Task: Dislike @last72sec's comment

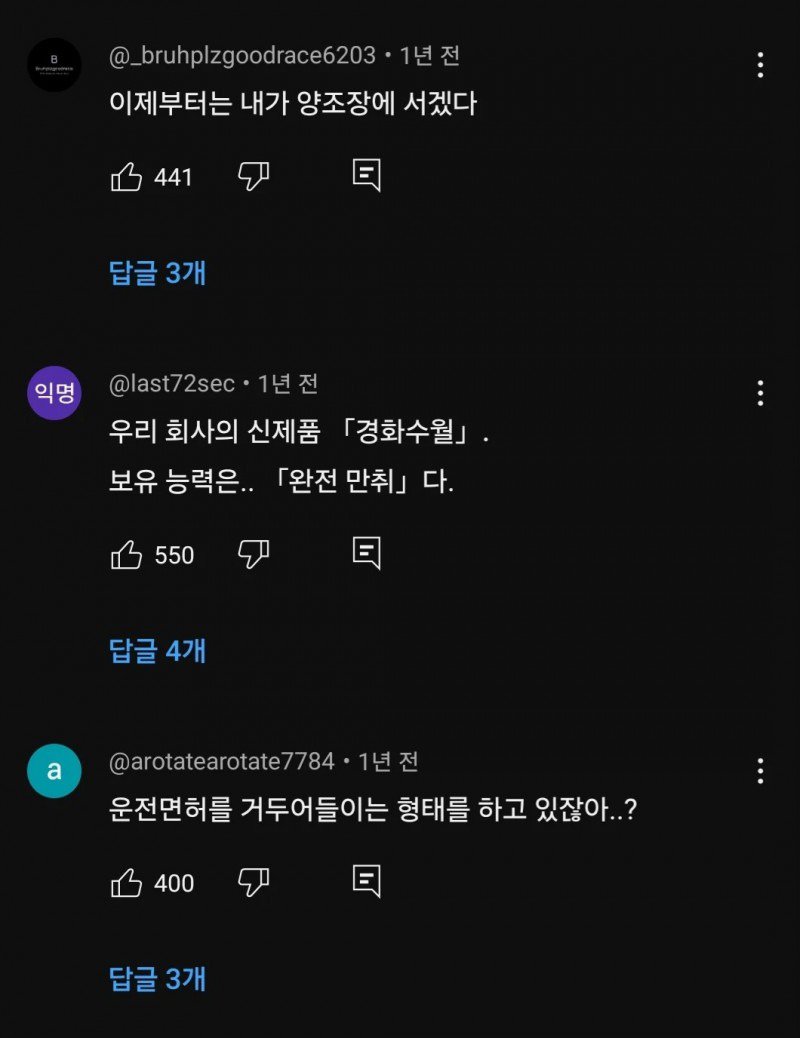Action: coord(253,555)
